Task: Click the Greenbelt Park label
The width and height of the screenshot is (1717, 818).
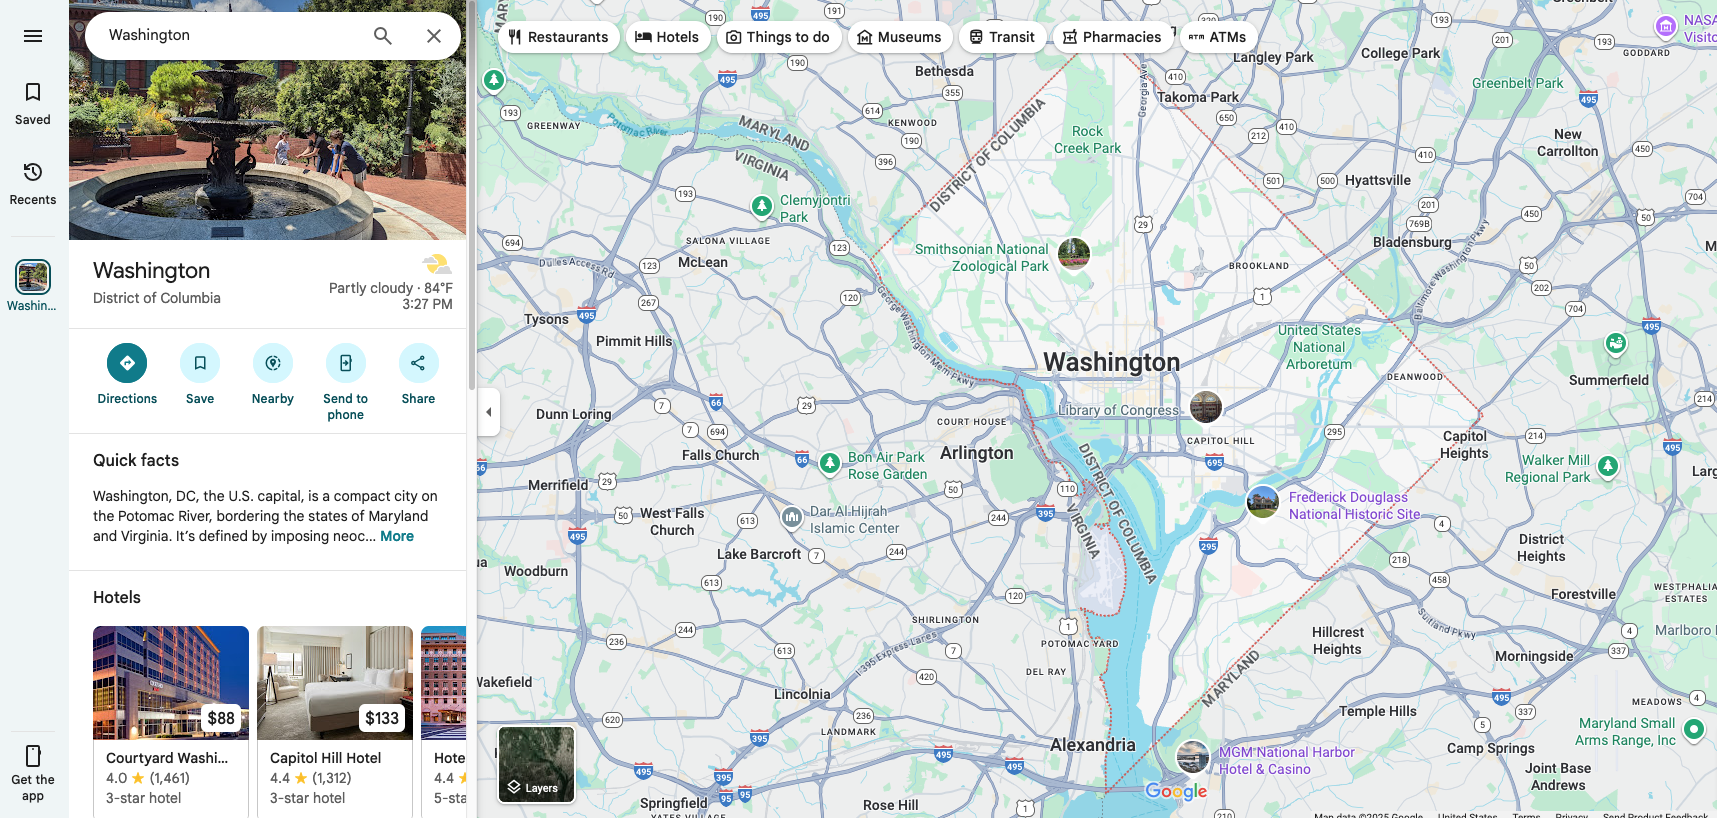Action: pyautogui.click(x=1518, y=83)
